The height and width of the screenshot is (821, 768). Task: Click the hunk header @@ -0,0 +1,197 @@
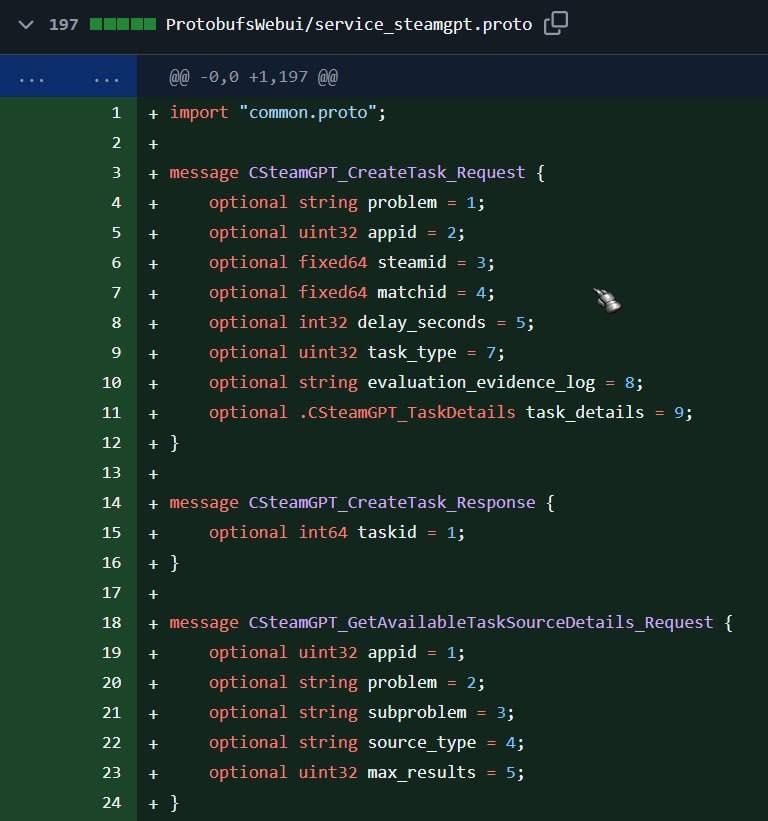coord(253,77)
